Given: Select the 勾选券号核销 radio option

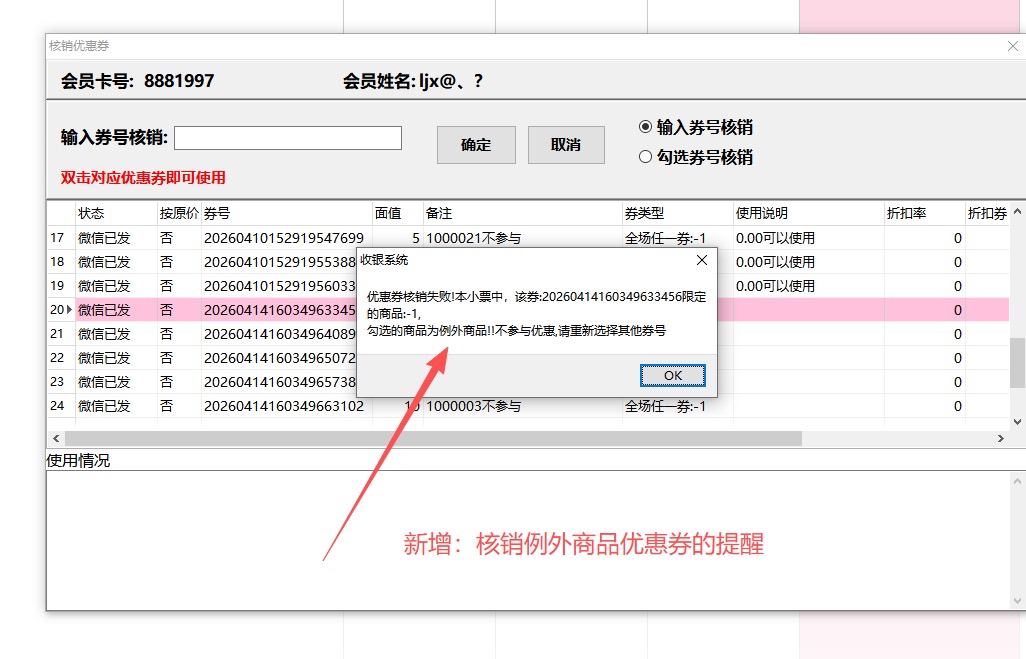Looking at the screenshot, I should (x=645, y=157).
